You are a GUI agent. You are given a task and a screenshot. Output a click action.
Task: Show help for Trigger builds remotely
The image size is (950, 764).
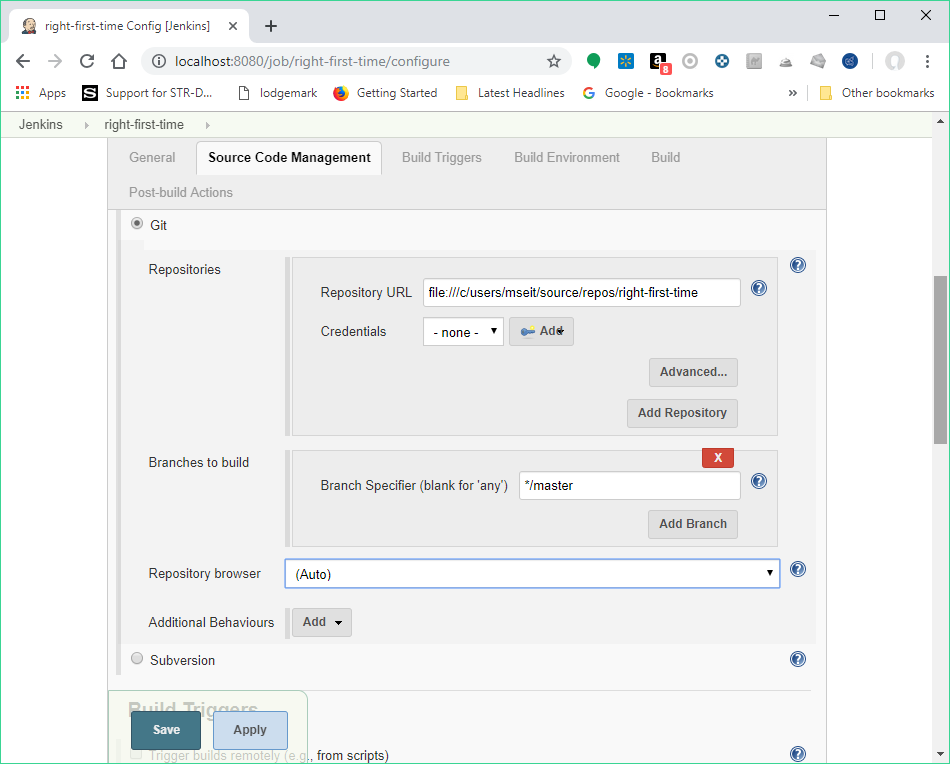(798, 754)
